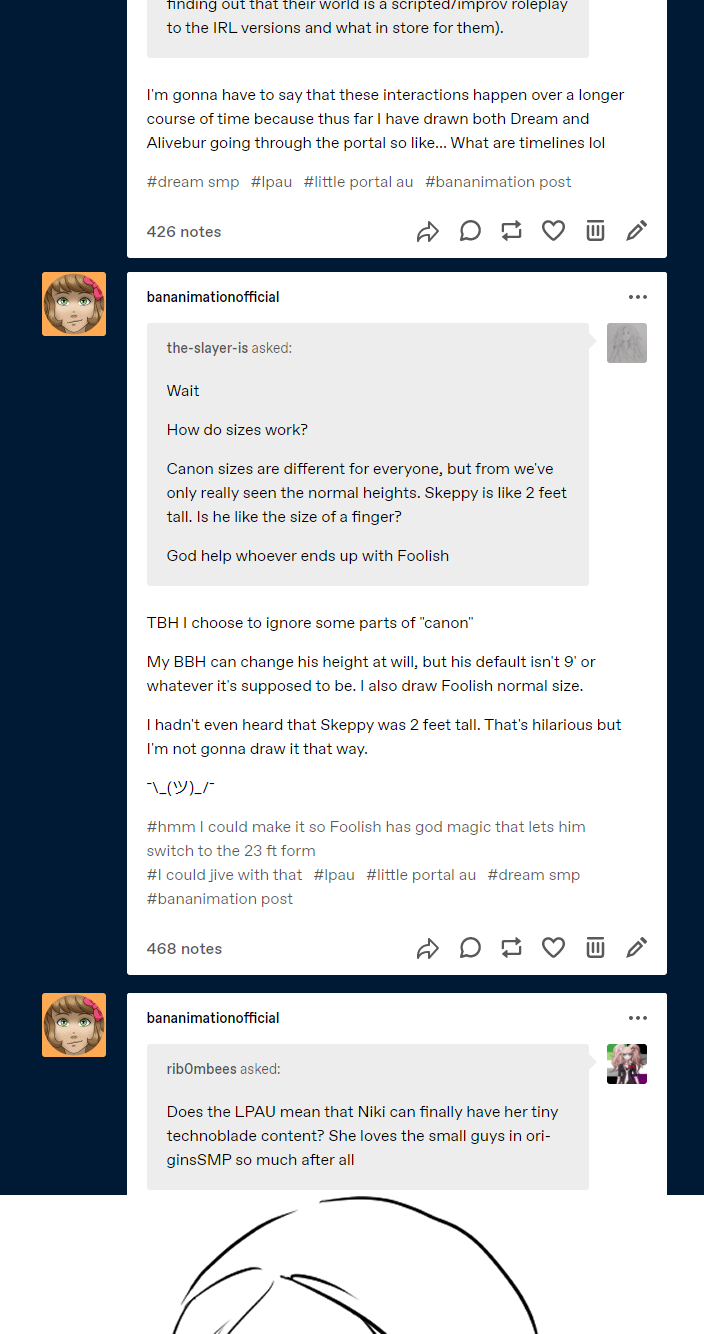Viewport: 704px width, 1334px height.
Task: Reblog the 468 notes post
Action: click(x=511, y=948)
